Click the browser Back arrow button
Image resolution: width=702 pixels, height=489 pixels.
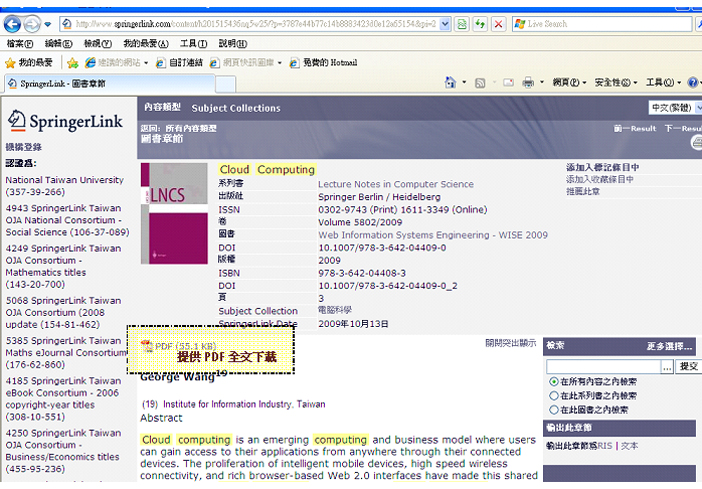tap(12, 24)
